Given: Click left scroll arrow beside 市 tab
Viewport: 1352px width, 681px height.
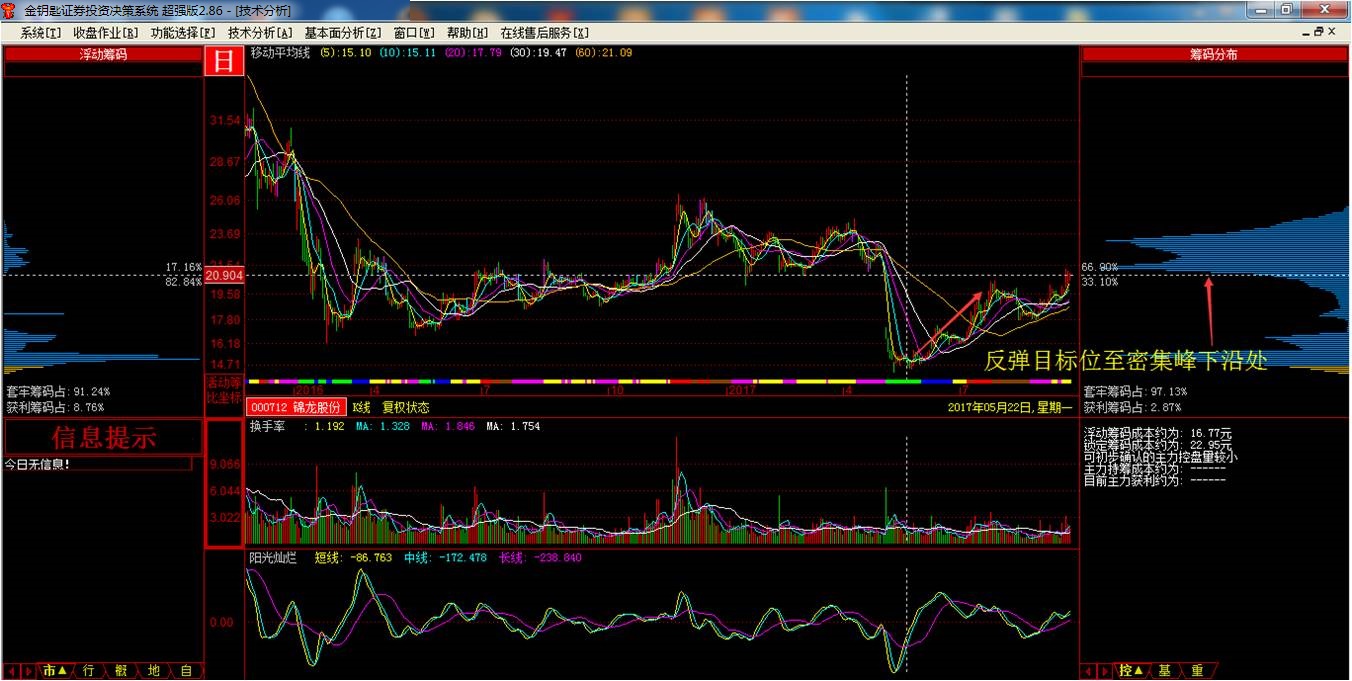Looking at the screenshot, I should [12, 671].
